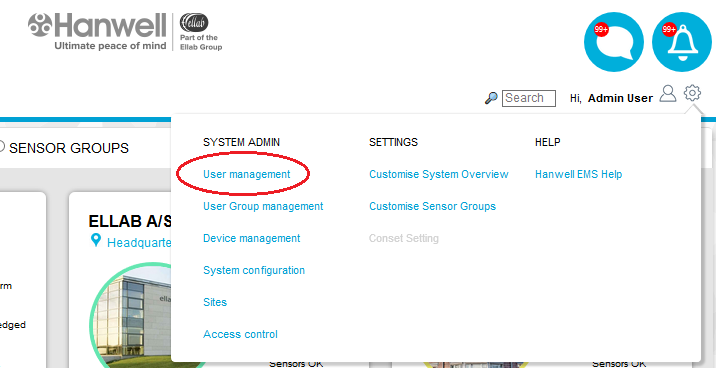Click the greyed Conset Setting entry
This screenshot has width=716, height=369.
[404, 238]
